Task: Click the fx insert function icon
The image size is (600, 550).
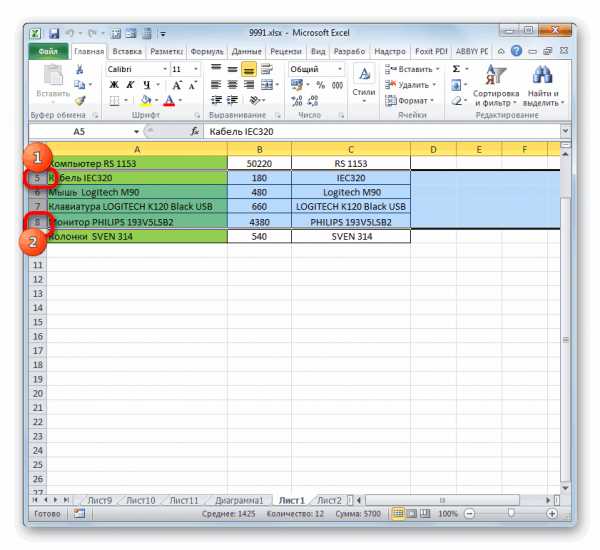Action: (195, 132)
